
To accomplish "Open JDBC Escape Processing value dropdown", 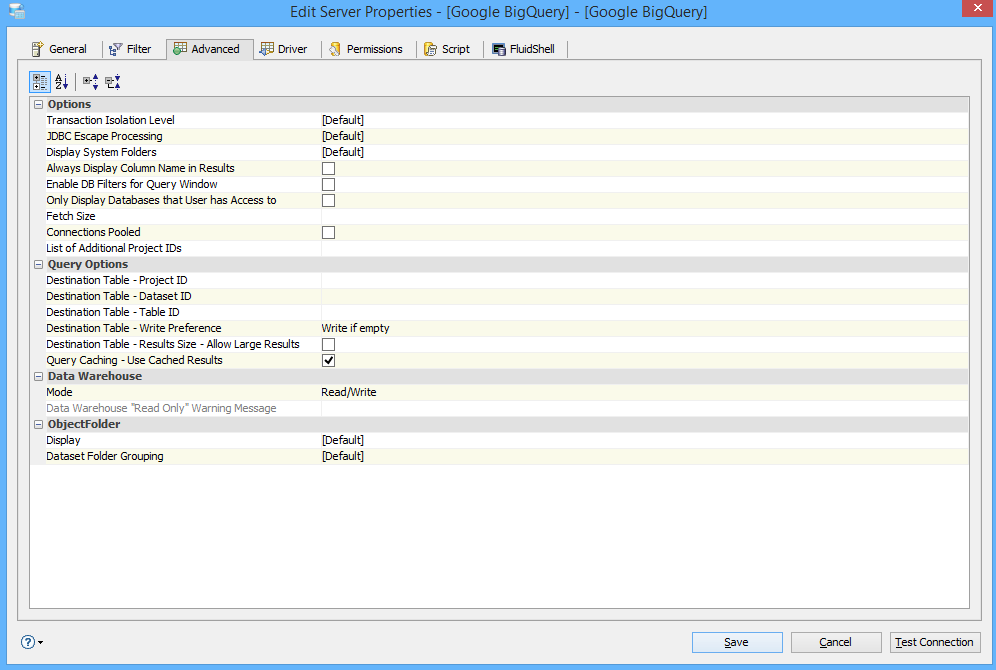I will 645,136.
